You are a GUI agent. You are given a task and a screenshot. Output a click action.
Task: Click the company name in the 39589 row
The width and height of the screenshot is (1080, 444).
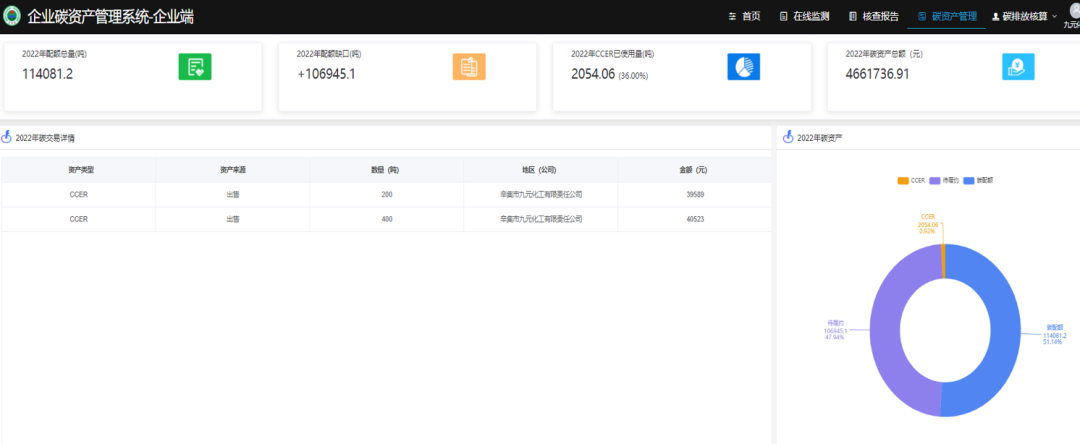(541, 195)
